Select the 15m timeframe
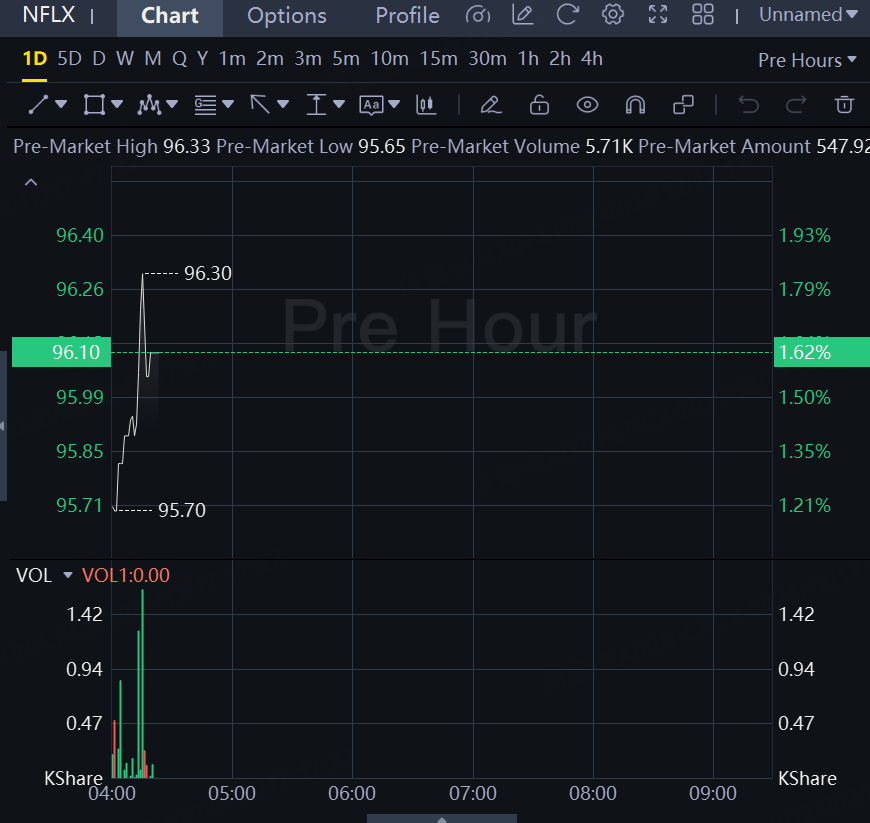 (438, 59)
